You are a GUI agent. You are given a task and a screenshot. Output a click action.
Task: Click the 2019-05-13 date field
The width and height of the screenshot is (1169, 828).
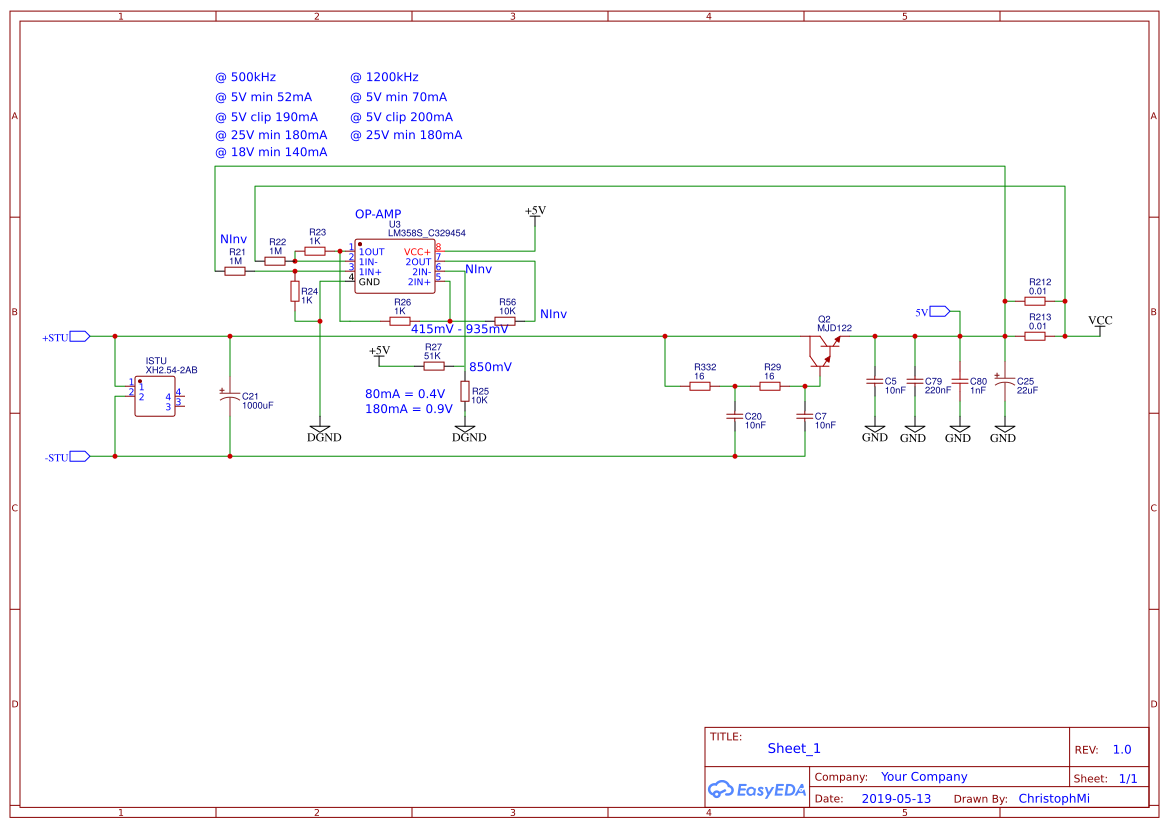pos(896,798)
